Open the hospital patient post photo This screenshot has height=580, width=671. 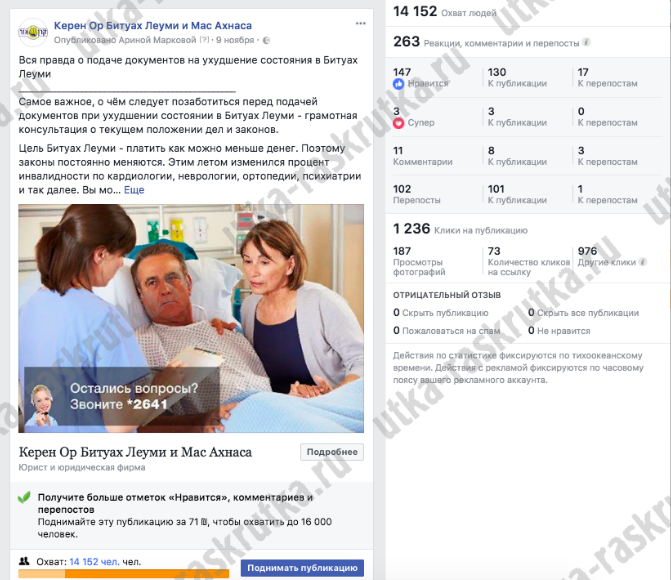pos(191,318)
